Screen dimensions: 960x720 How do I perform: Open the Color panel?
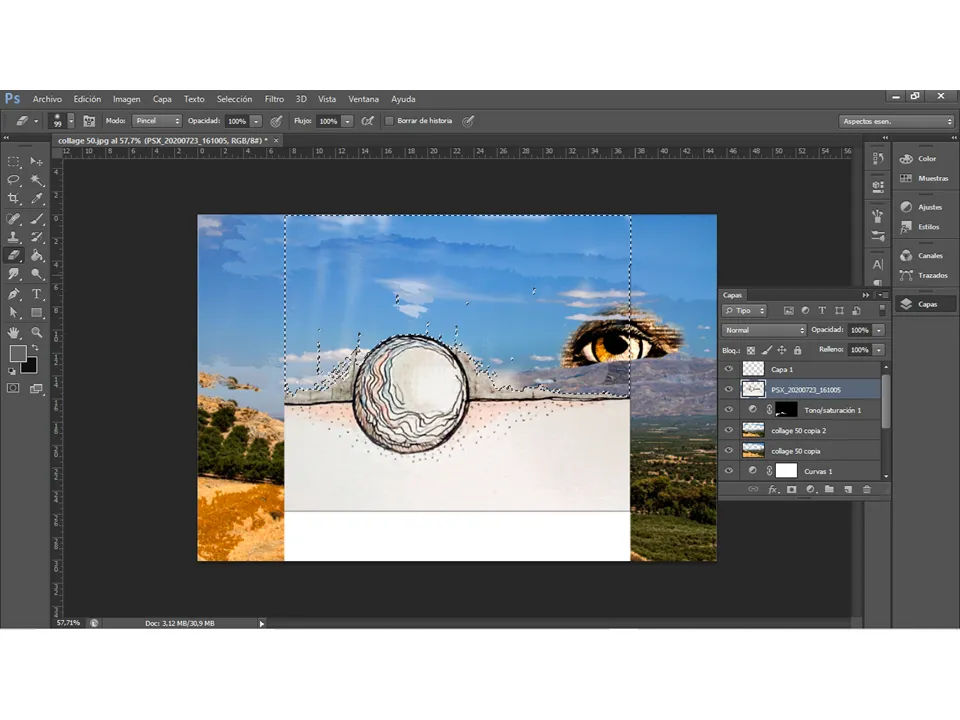click(x=926, y=159)
